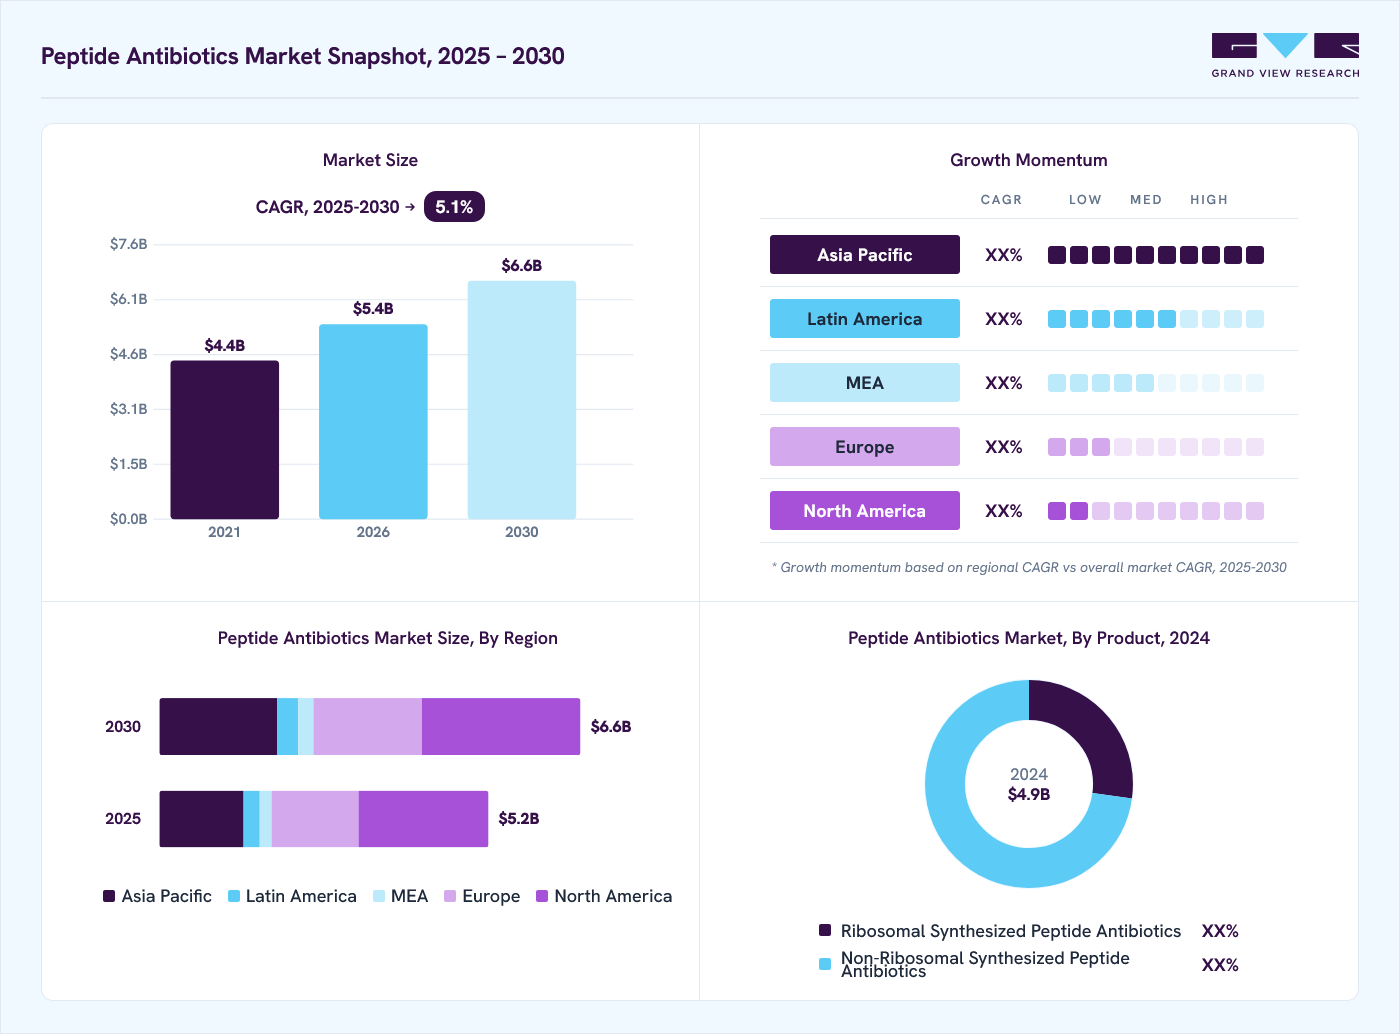The height and width of the screenshot is (1034, 1400).
Task: Click the Latin America momentum indicator squares
Action: tap(1156, 319)
